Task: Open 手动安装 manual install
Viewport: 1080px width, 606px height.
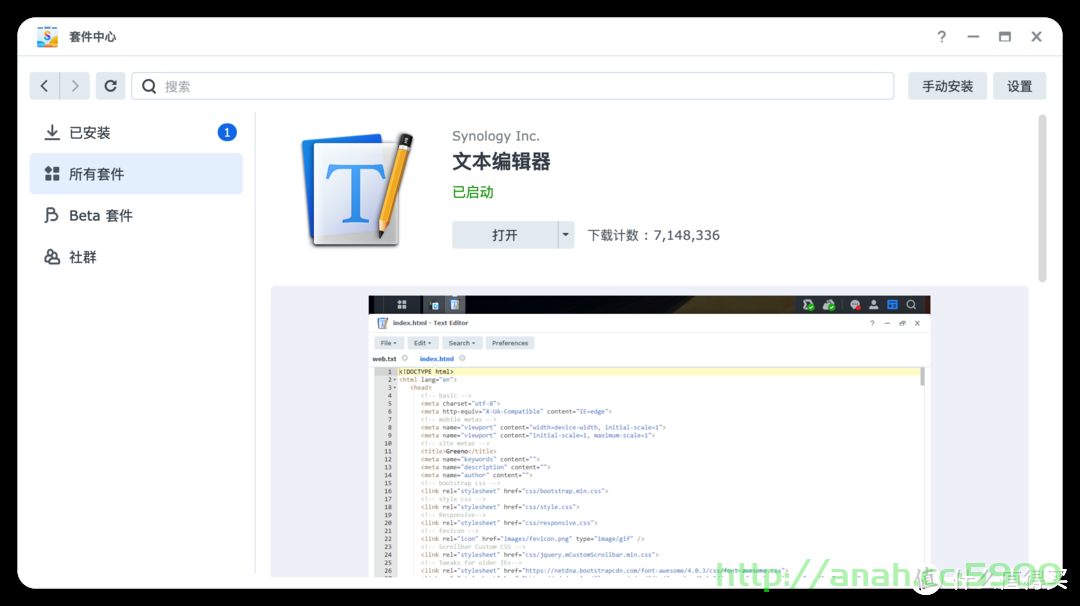Action: 947,86
